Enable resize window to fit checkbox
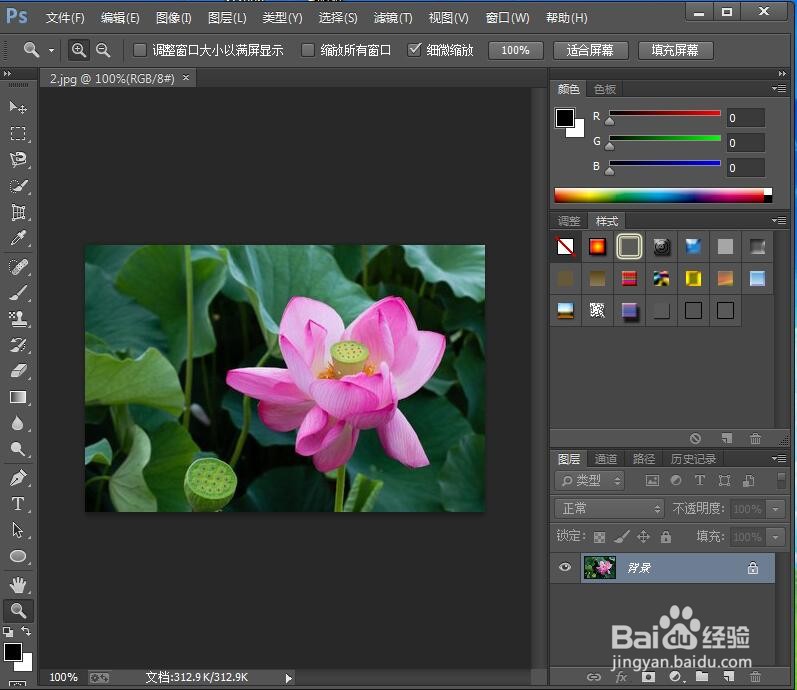The image size is (797, 690). coord(140,50)
